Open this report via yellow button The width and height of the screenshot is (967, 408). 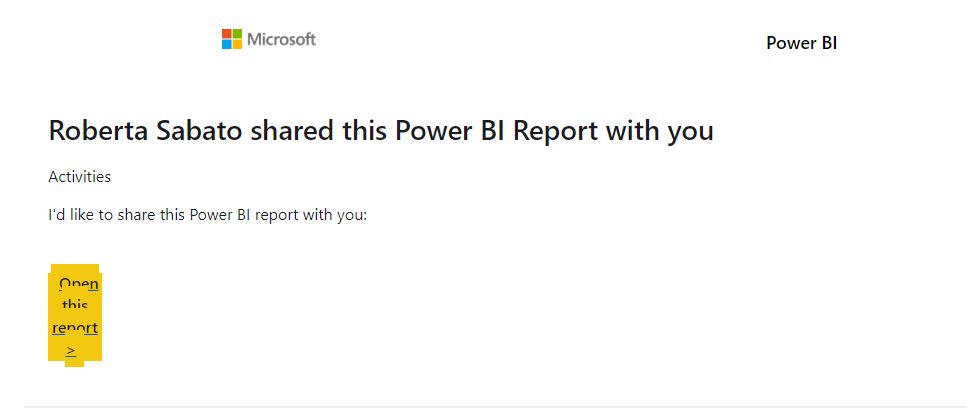(75, 316)
